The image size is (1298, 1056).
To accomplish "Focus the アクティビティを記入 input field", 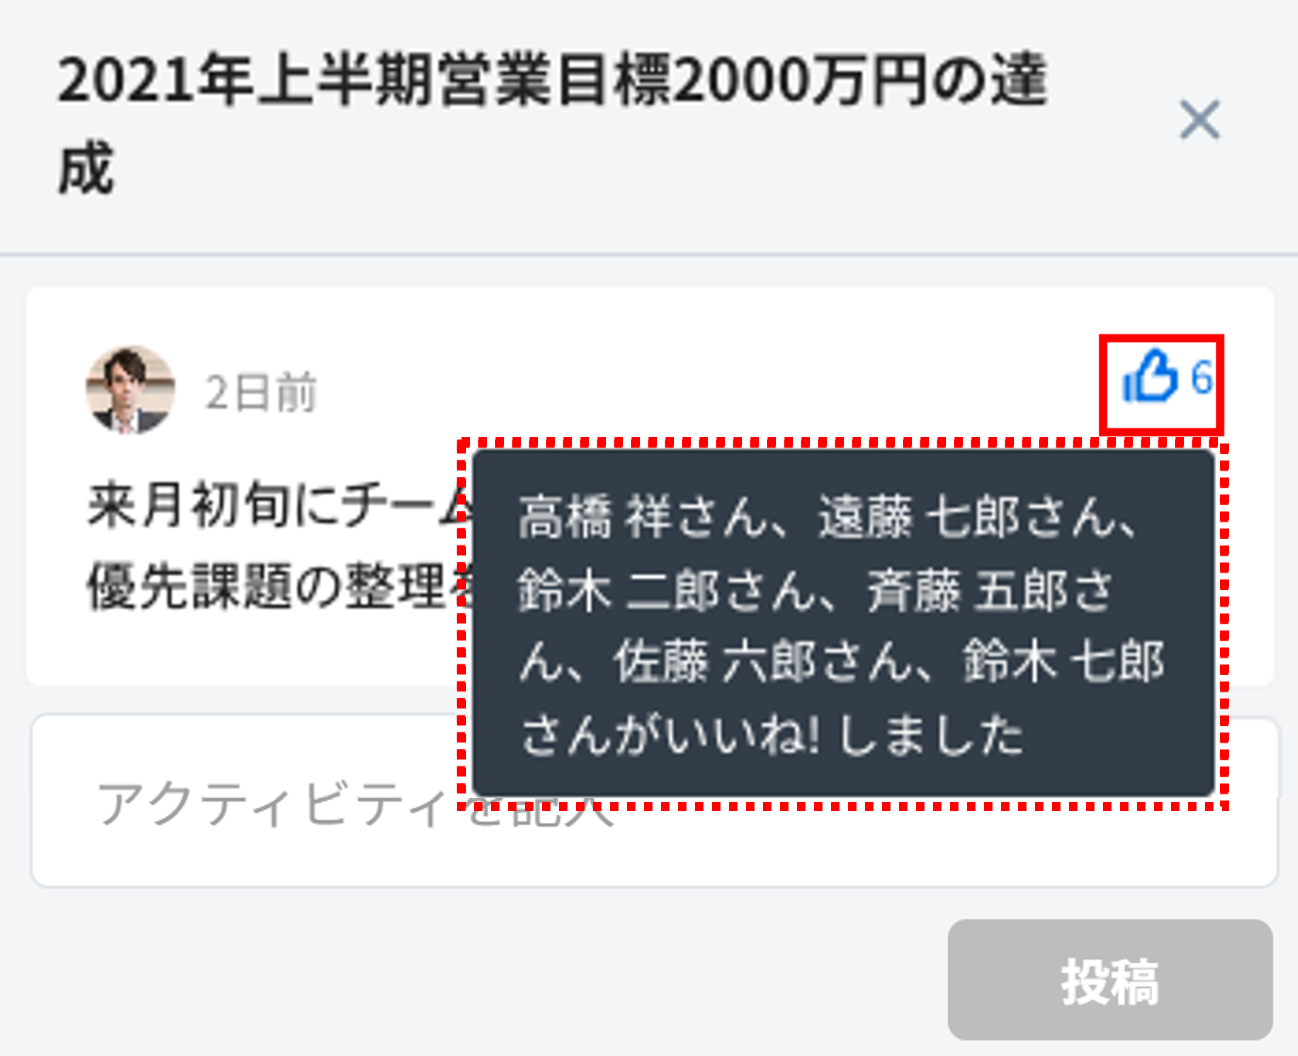I will point(654,800).
